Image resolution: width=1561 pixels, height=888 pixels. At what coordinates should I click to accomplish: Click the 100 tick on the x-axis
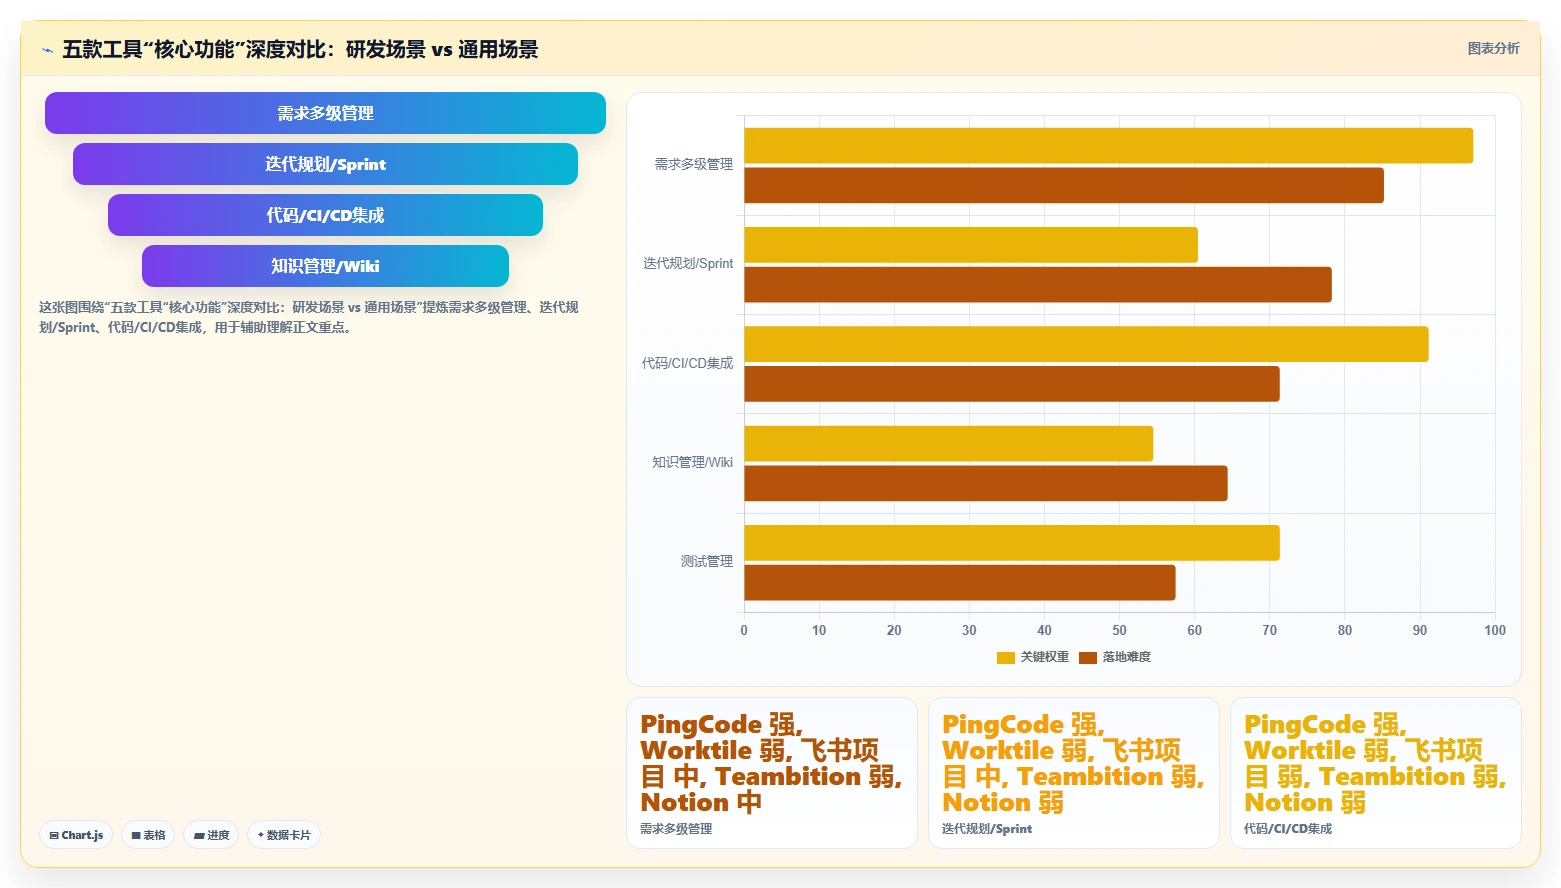(1495, 630)
